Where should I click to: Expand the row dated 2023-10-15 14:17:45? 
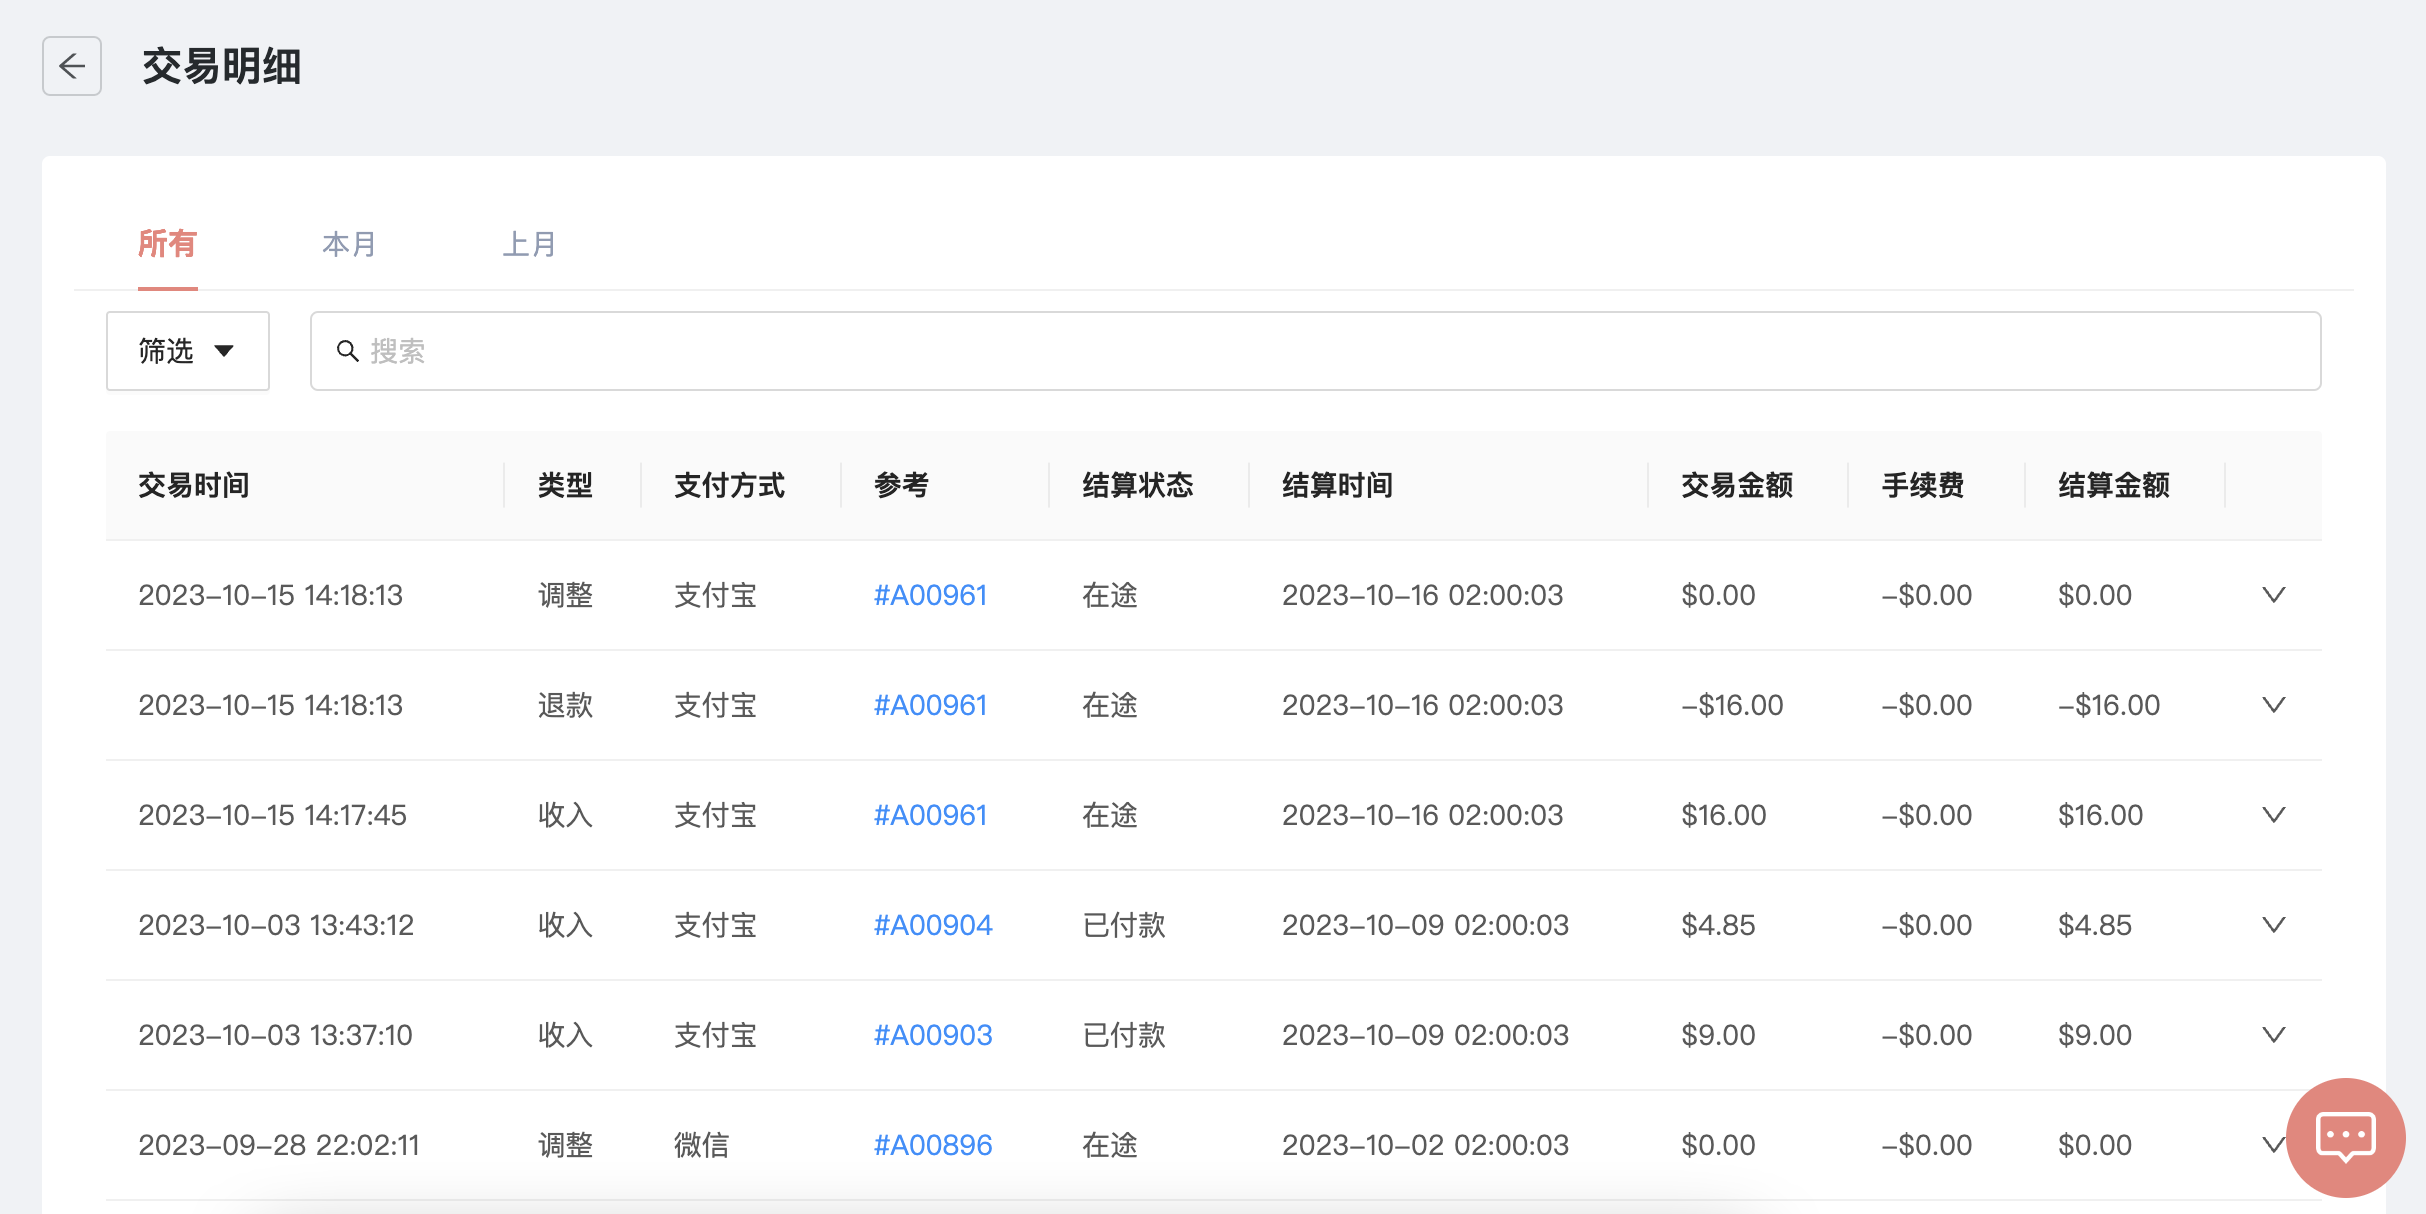(2273, 815)
